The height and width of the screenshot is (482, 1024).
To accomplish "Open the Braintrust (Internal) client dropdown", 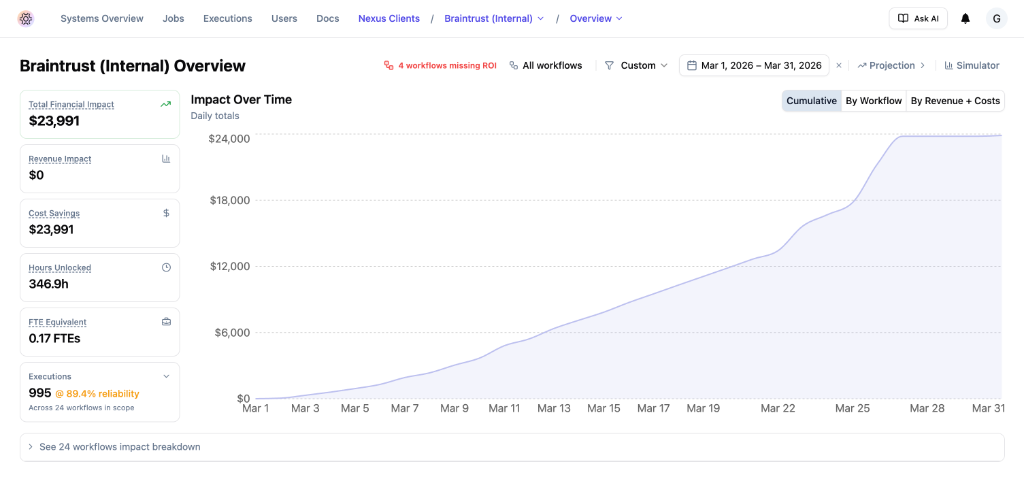I will [x=494, y=18].
